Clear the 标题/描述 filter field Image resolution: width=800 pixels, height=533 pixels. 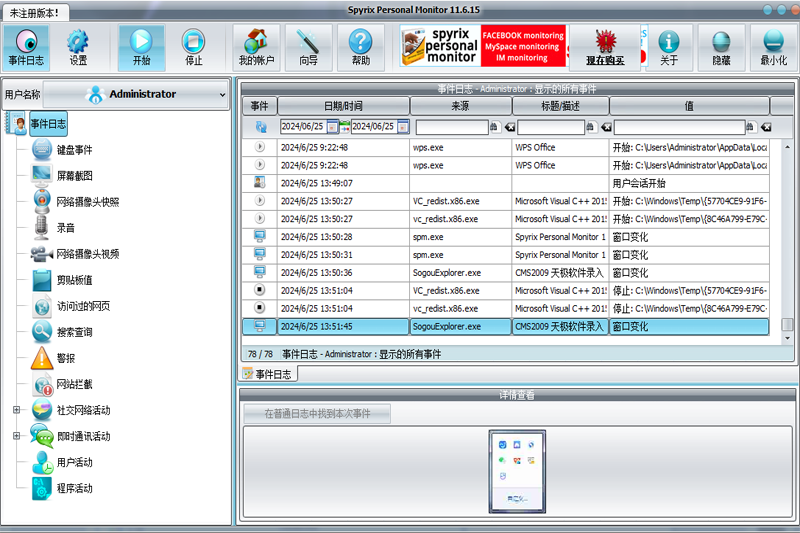coord(606,127)
